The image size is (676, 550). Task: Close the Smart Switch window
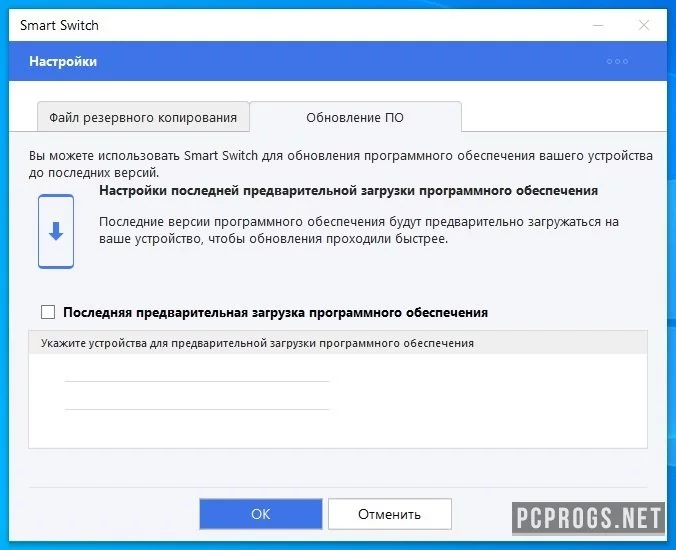(x=644, y=25)
